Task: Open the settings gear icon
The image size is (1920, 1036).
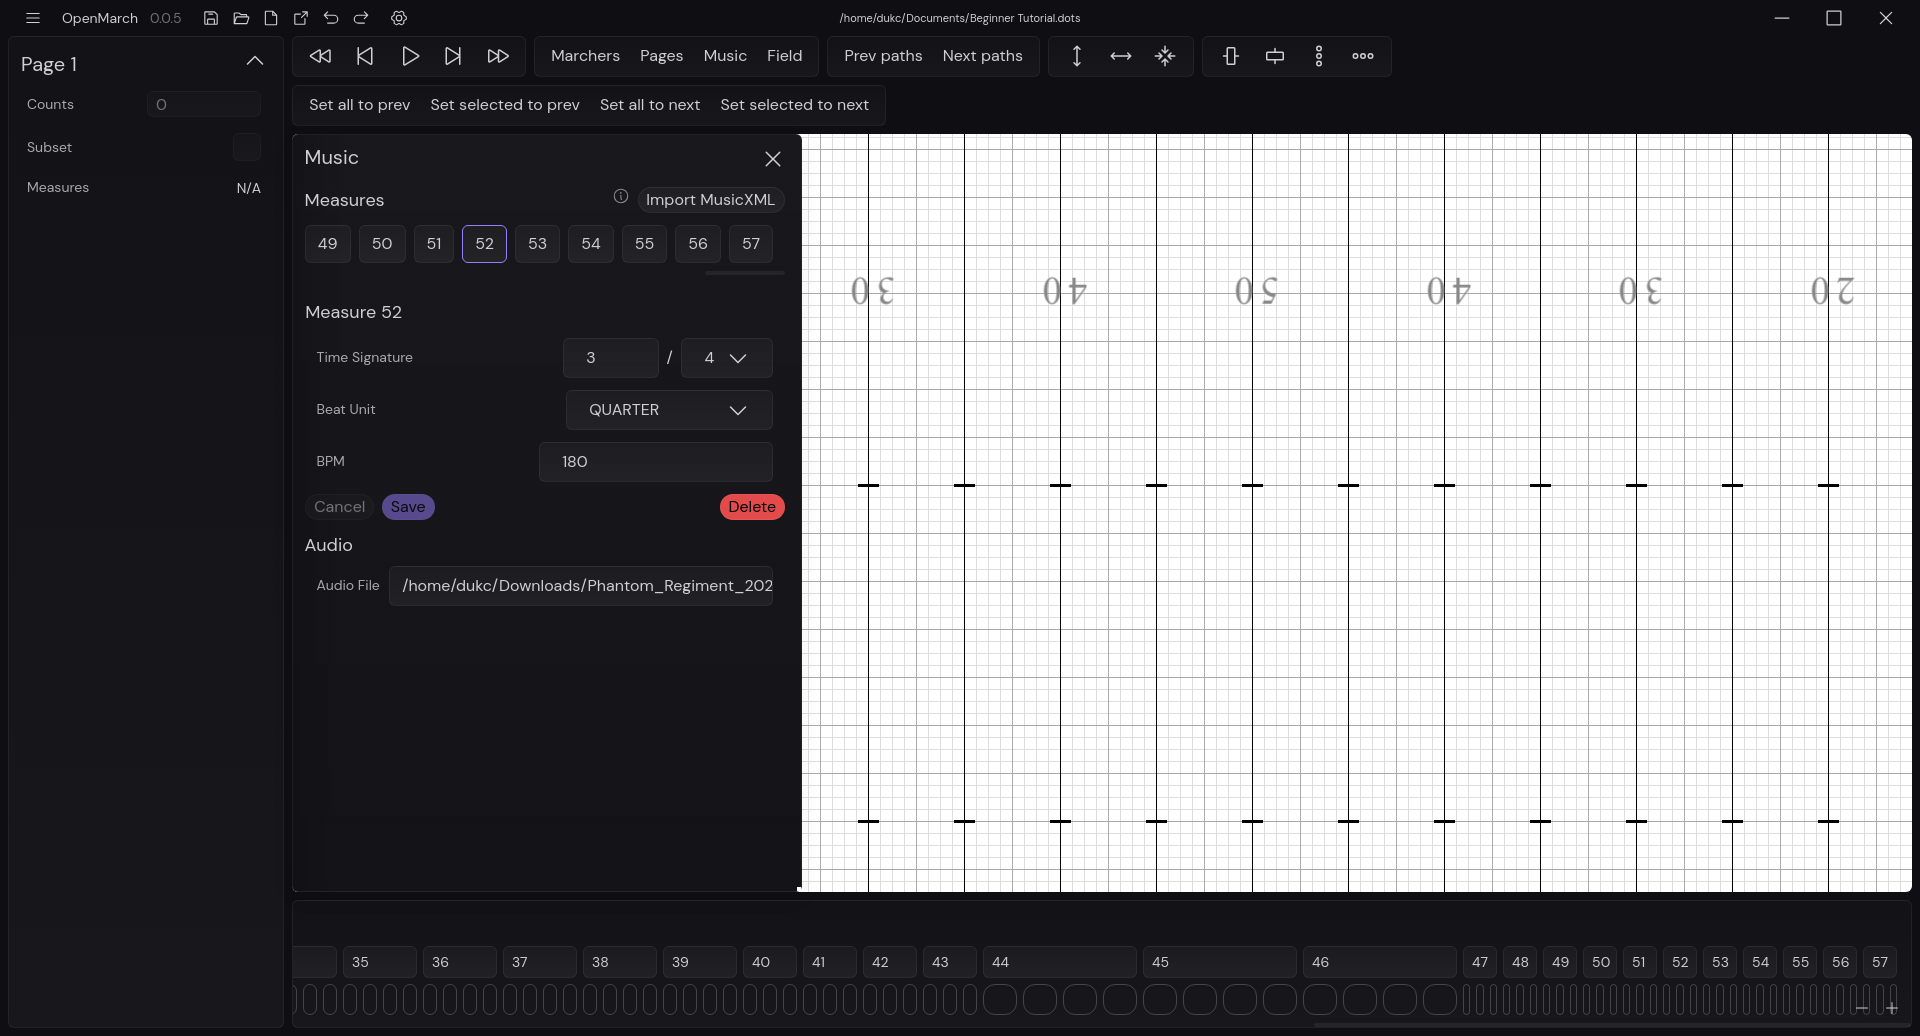Action: (x=399, y=18)
